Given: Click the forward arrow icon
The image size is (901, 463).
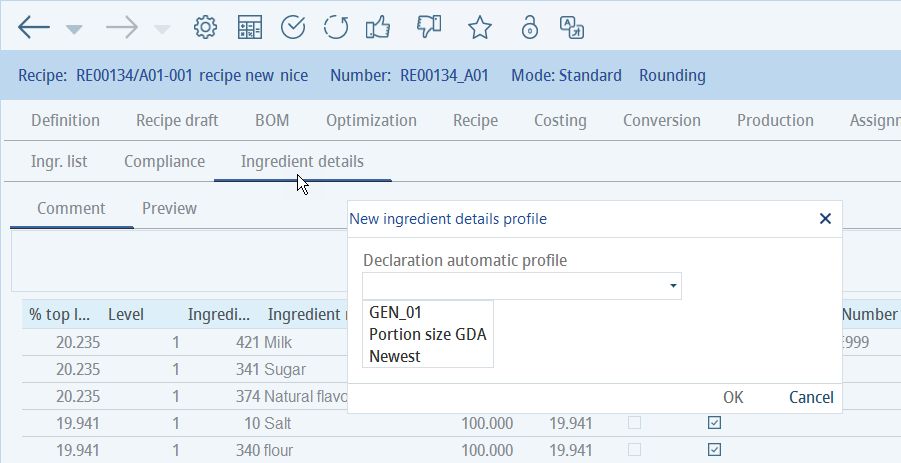Looking at the screenshot, I should click(122, 27).
